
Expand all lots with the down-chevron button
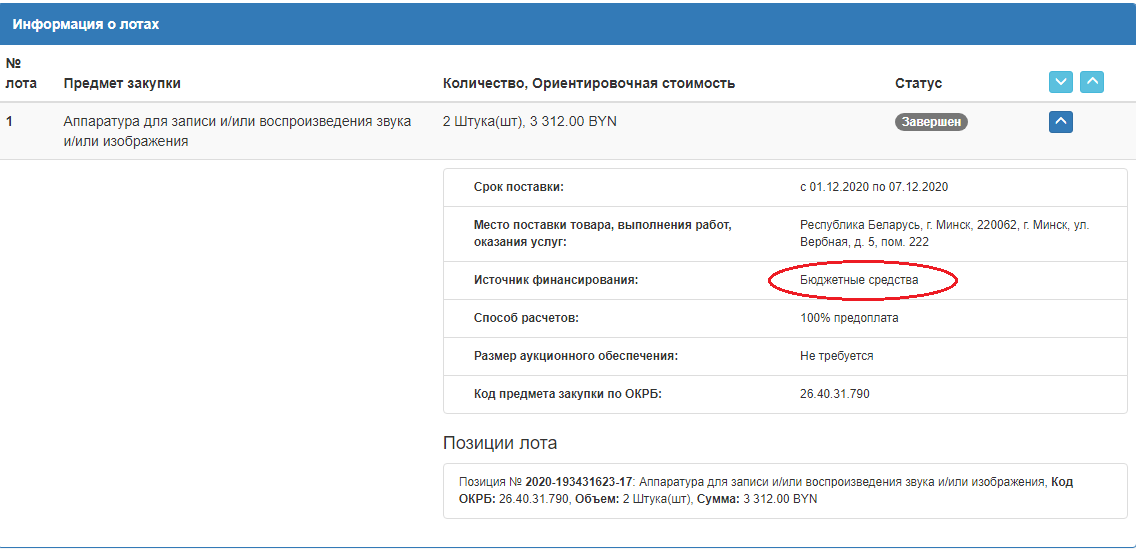click(x=1061, y=83)
